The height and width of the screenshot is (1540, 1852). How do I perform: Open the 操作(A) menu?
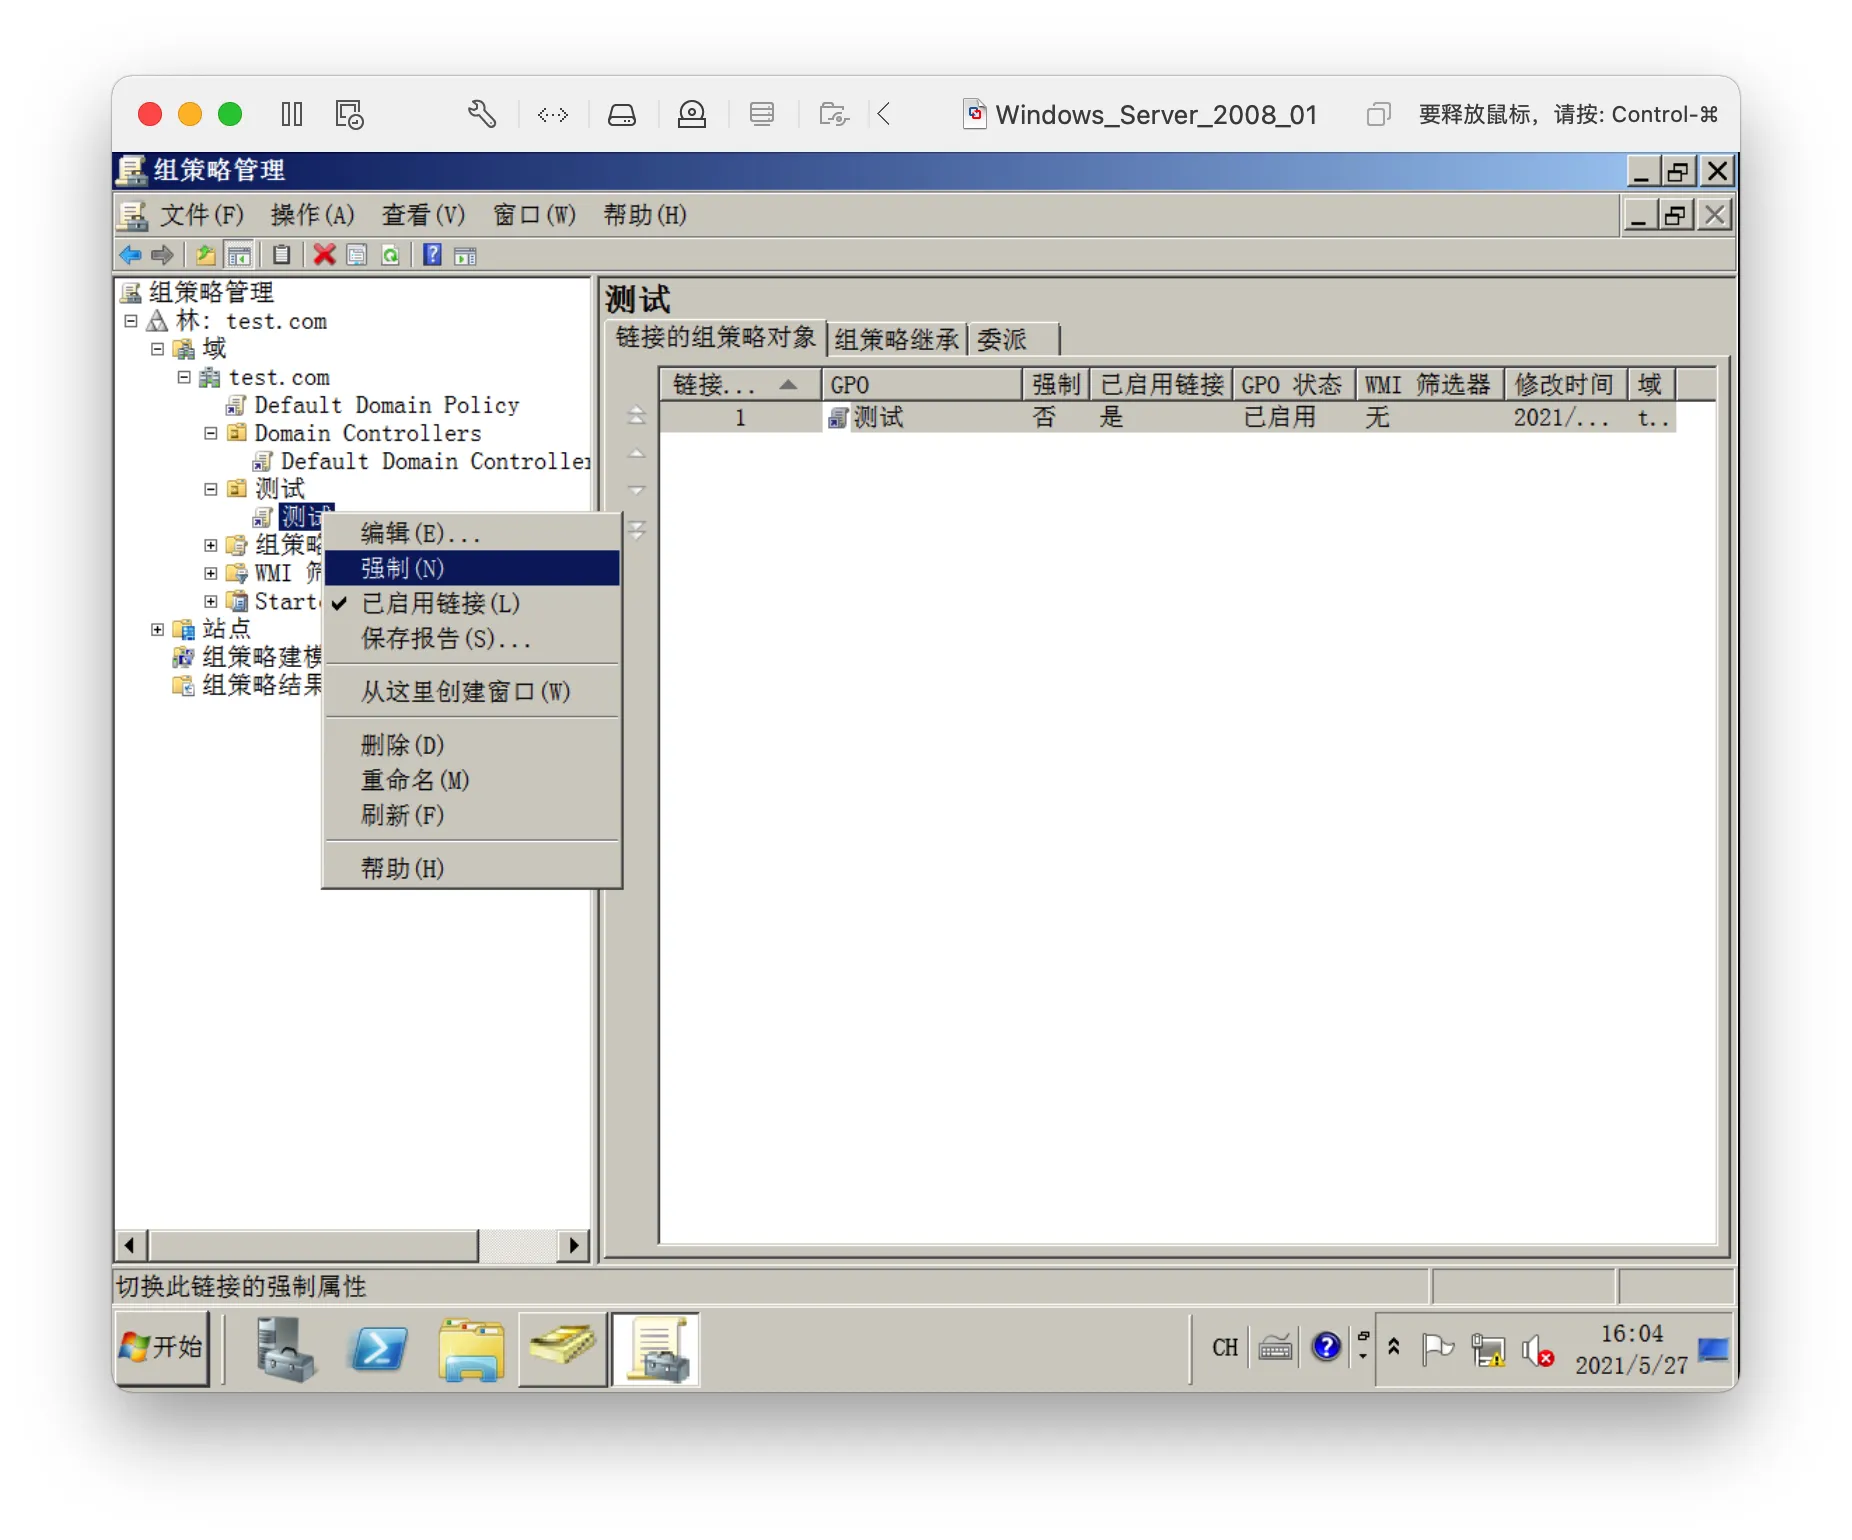[312, 215]
